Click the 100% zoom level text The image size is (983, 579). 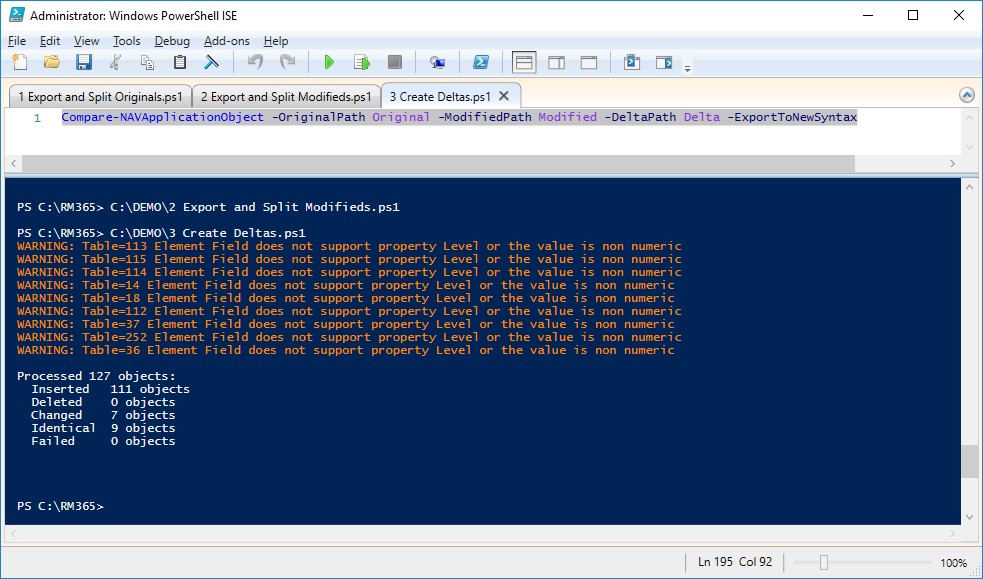tap(953, 563)
